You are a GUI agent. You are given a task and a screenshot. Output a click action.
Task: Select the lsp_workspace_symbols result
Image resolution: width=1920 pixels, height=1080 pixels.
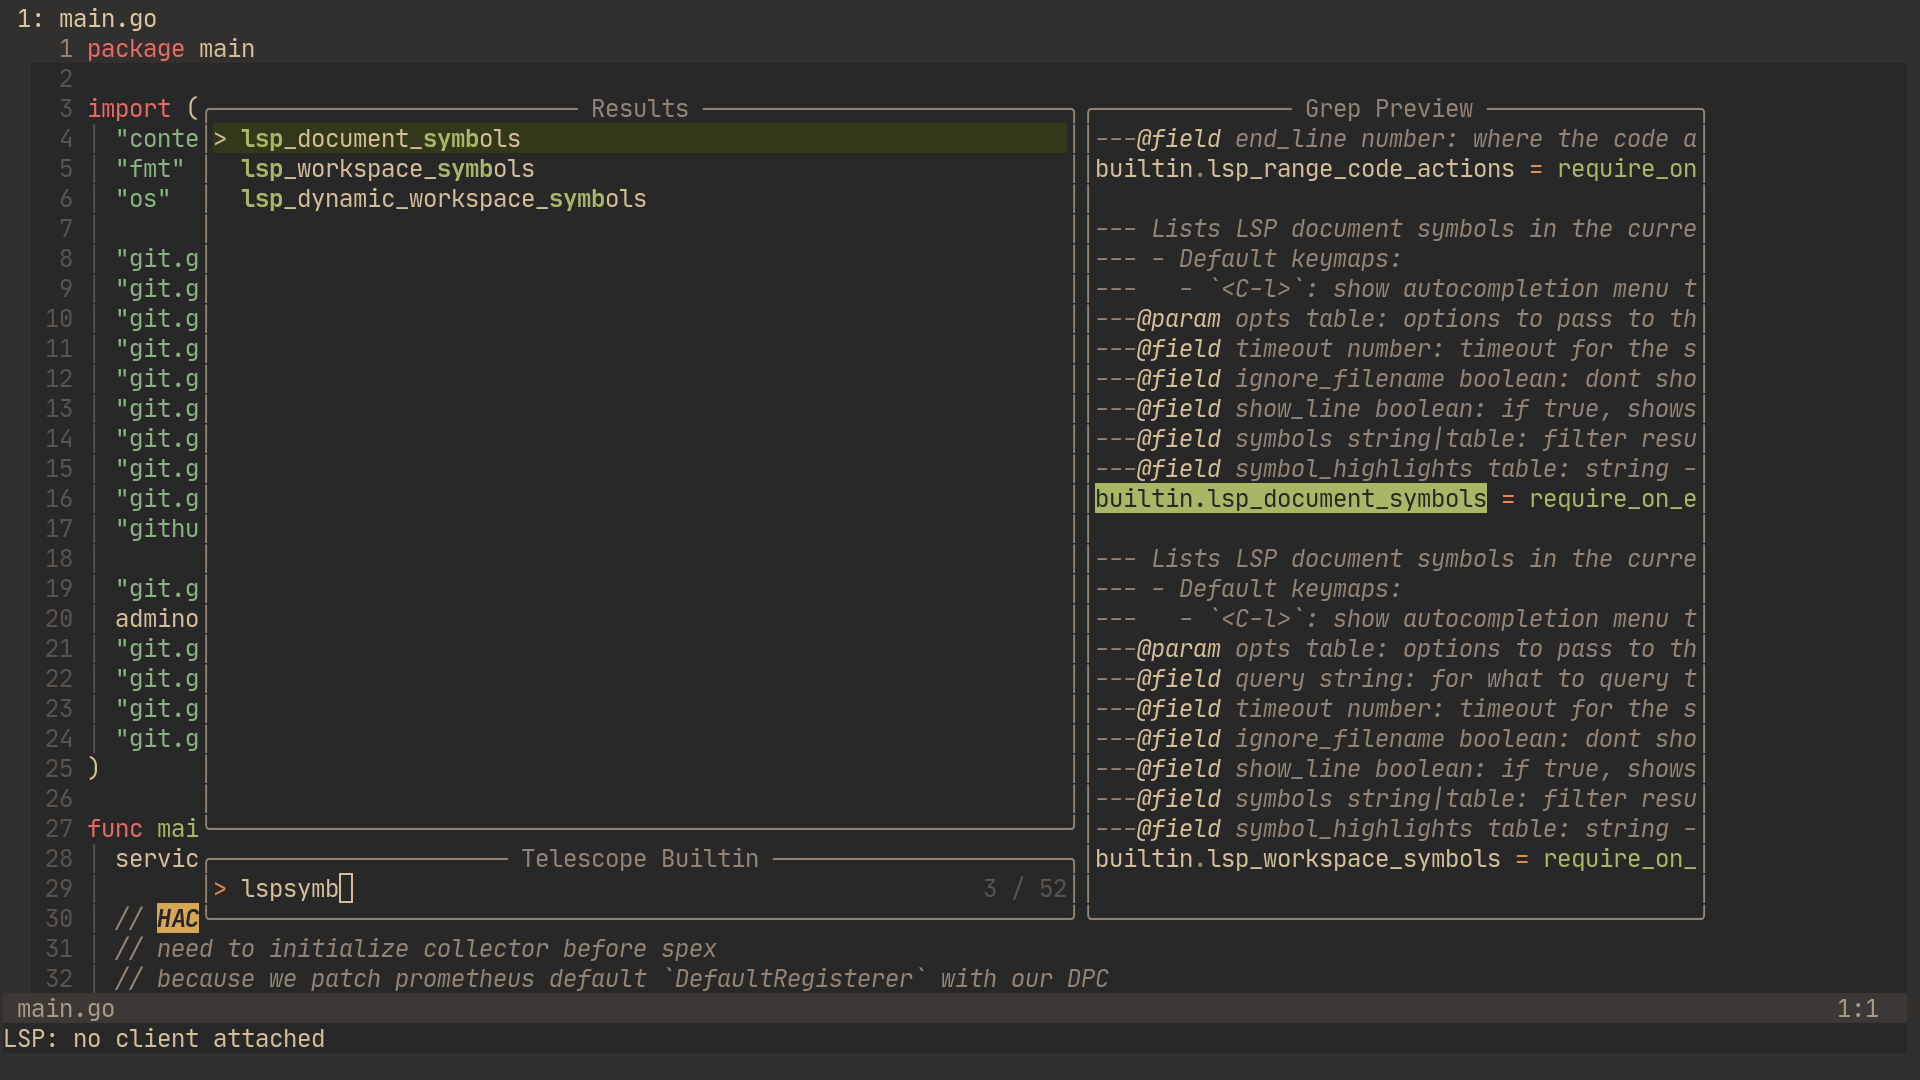(388, 169)
